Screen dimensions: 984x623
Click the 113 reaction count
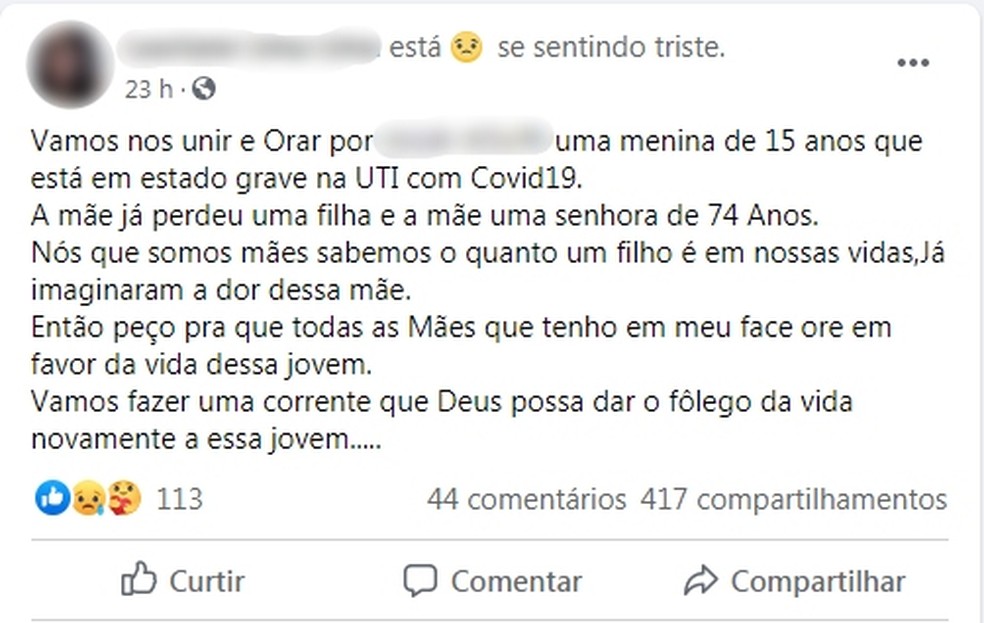[178, 497]
